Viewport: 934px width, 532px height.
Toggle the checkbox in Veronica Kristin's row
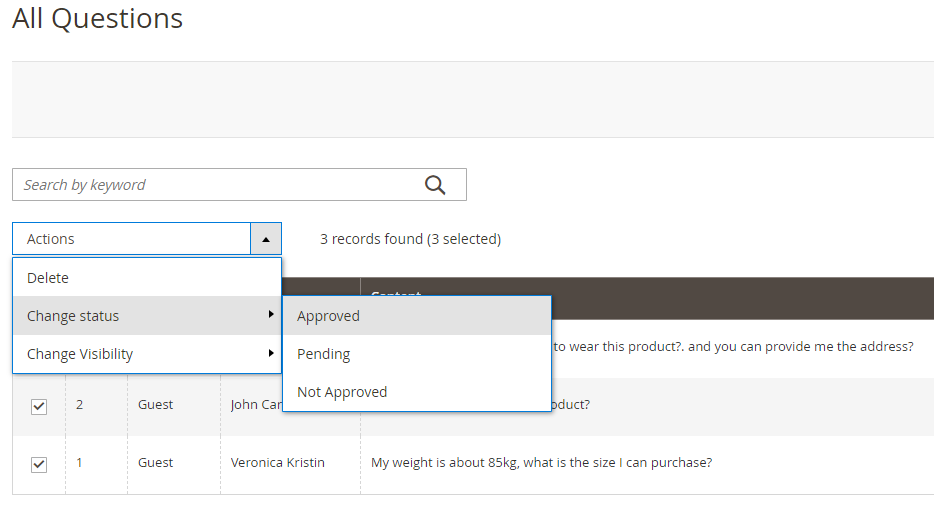[39, 464]
